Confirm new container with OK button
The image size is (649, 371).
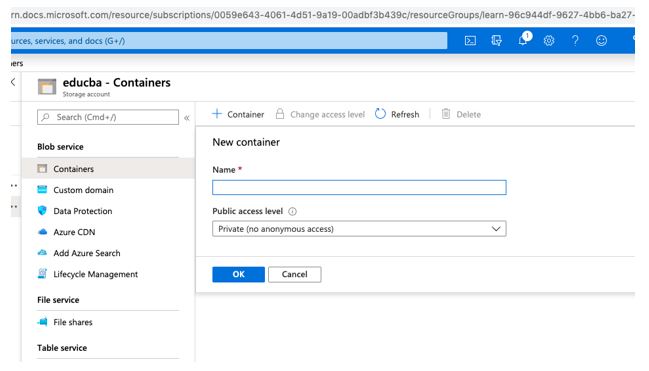pyautogui.click(x=238, y=274)
